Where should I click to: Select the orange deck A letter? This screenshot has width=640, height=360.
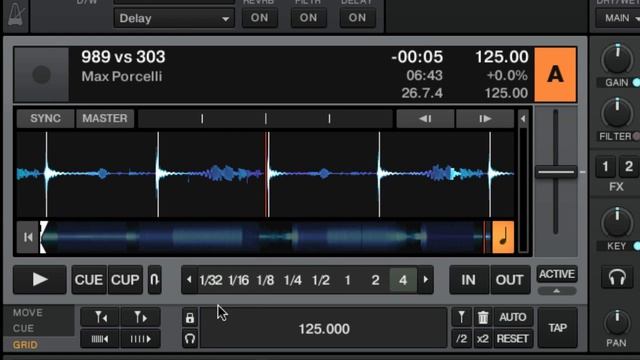tap(555, 74)
